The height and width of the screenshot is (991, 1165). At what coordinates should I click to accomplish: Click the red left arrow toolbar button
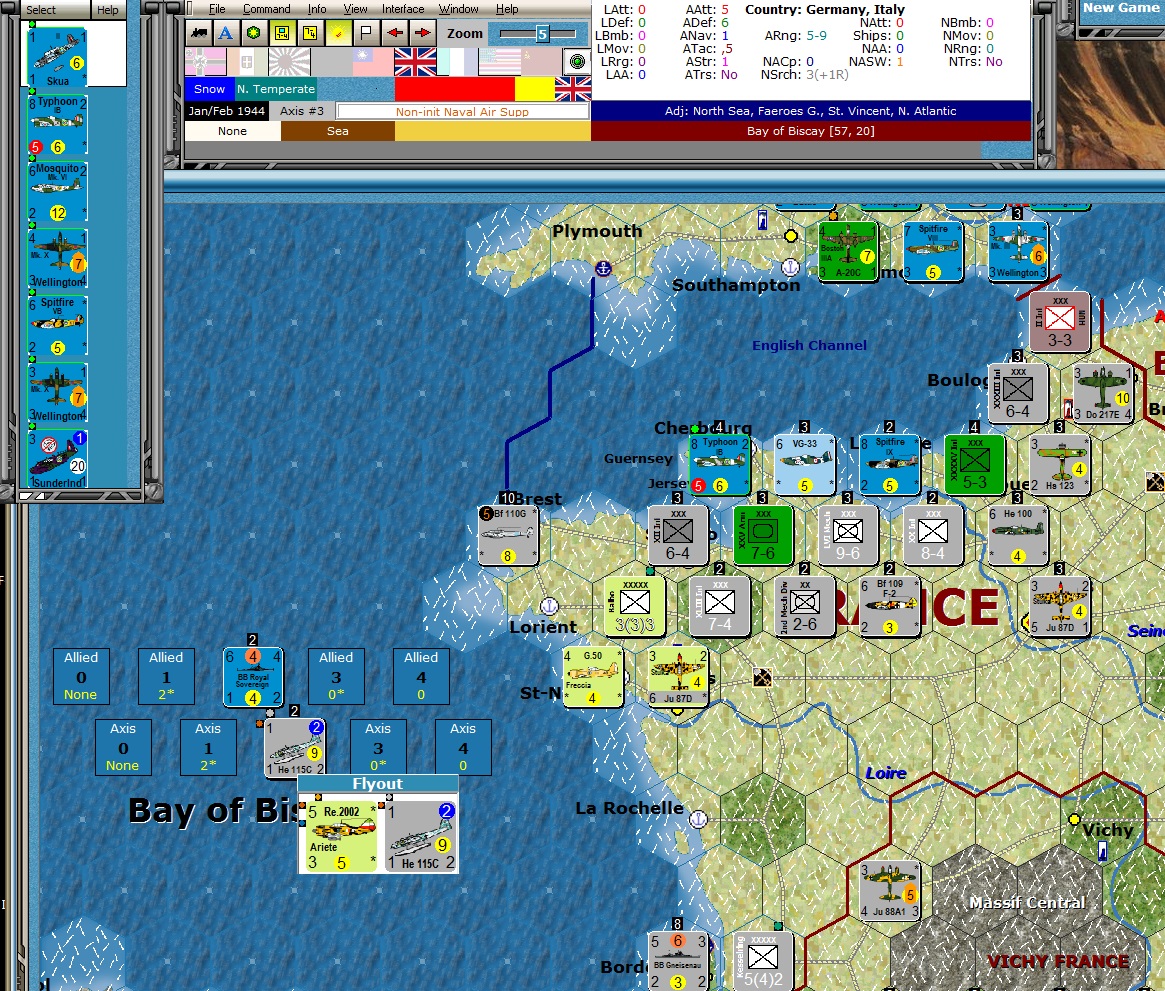394,33
